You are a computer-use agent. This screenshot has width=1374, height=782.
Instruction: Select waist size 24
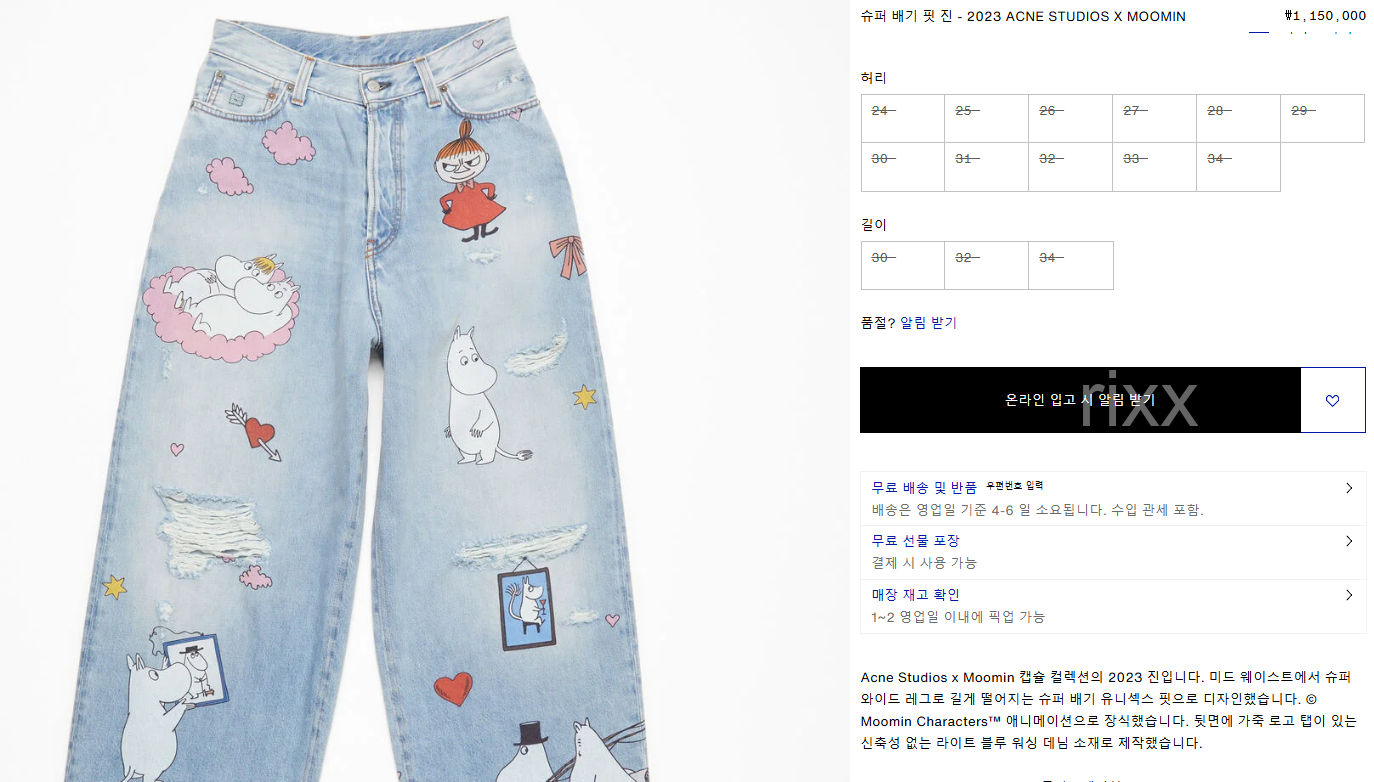(903, 119)
